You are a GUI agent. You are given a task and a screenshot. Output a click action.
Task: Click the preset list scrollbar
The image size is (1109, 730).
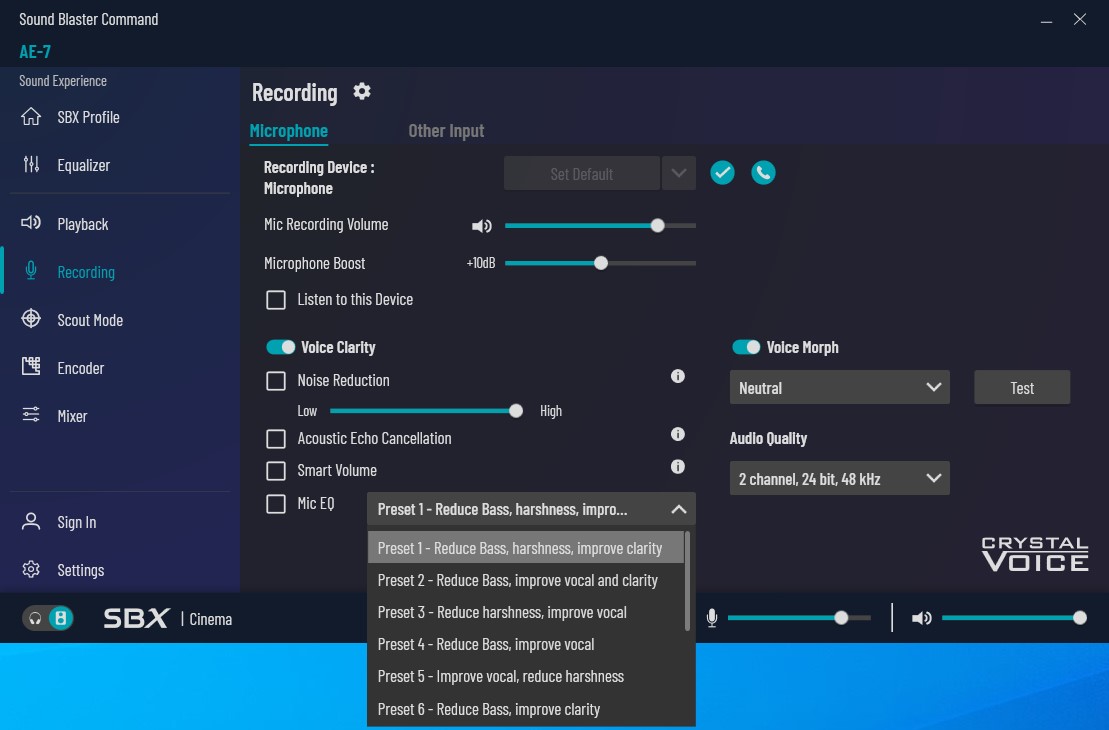687,581
